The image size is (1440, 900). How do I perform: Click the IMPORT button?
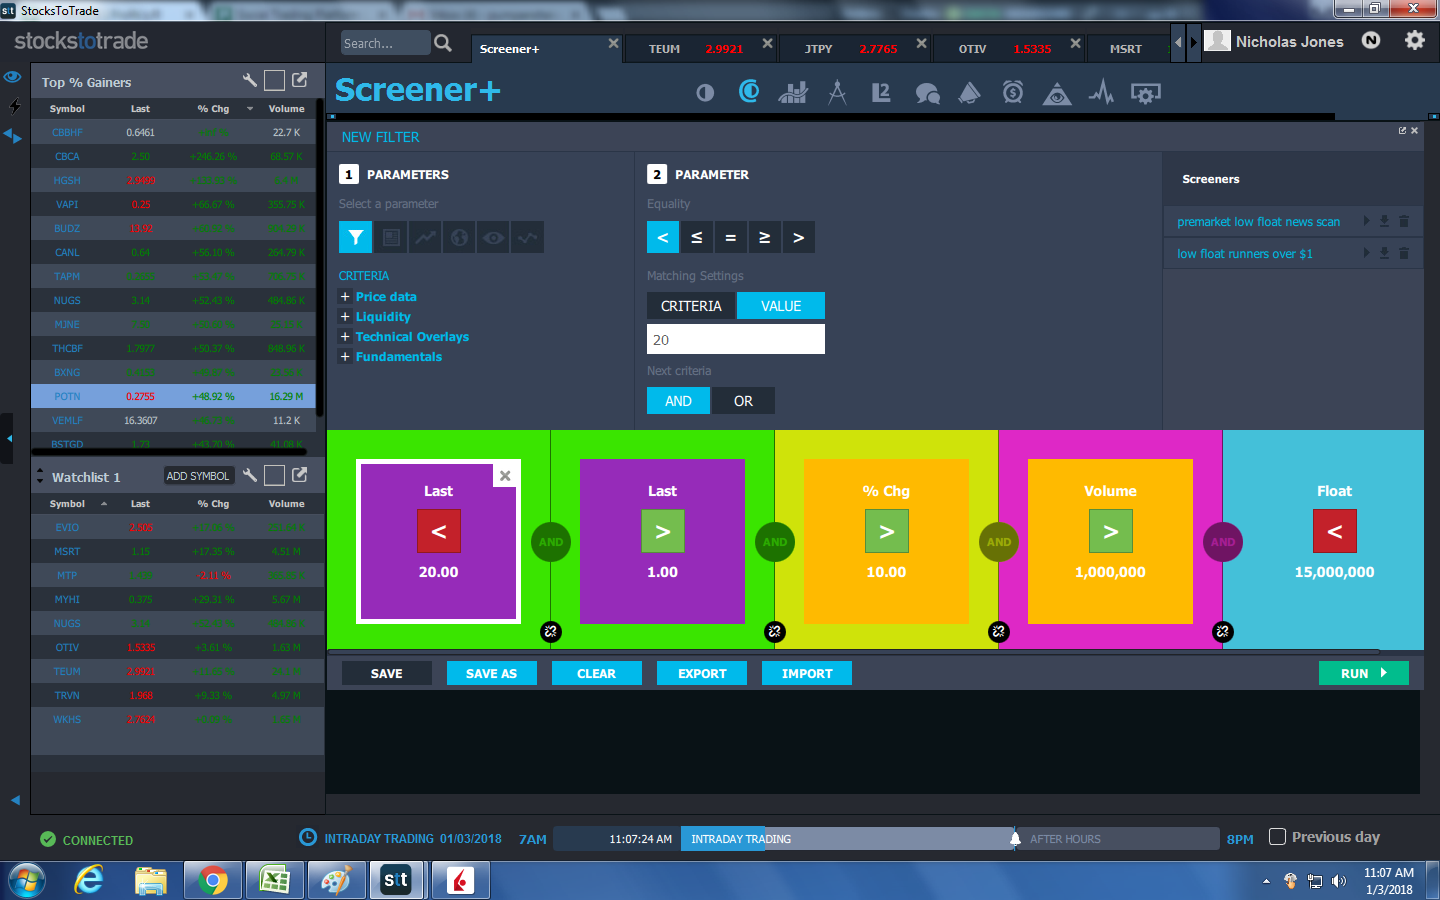(x=807, y=674)
